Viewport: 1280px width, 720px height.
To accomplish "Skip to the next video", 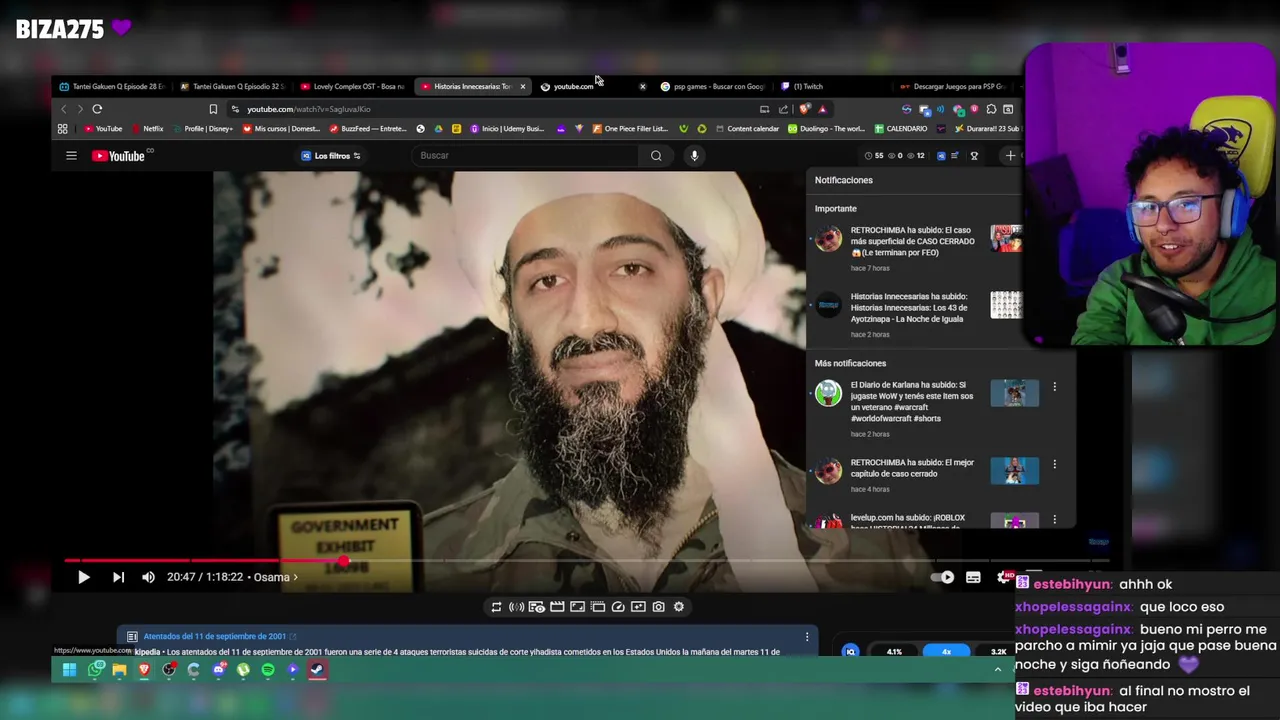I will [x=118, y=577].
